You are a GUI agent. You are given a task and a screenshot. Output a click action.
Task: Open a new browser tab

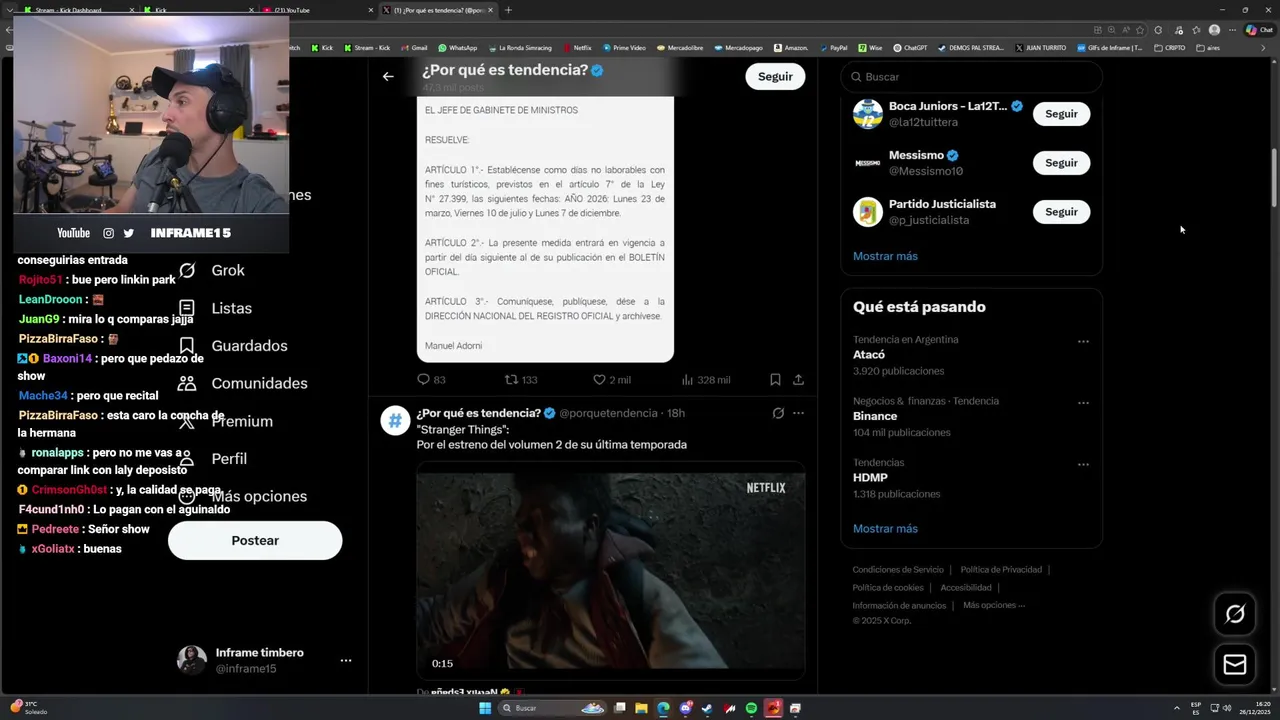pos(508,10)
